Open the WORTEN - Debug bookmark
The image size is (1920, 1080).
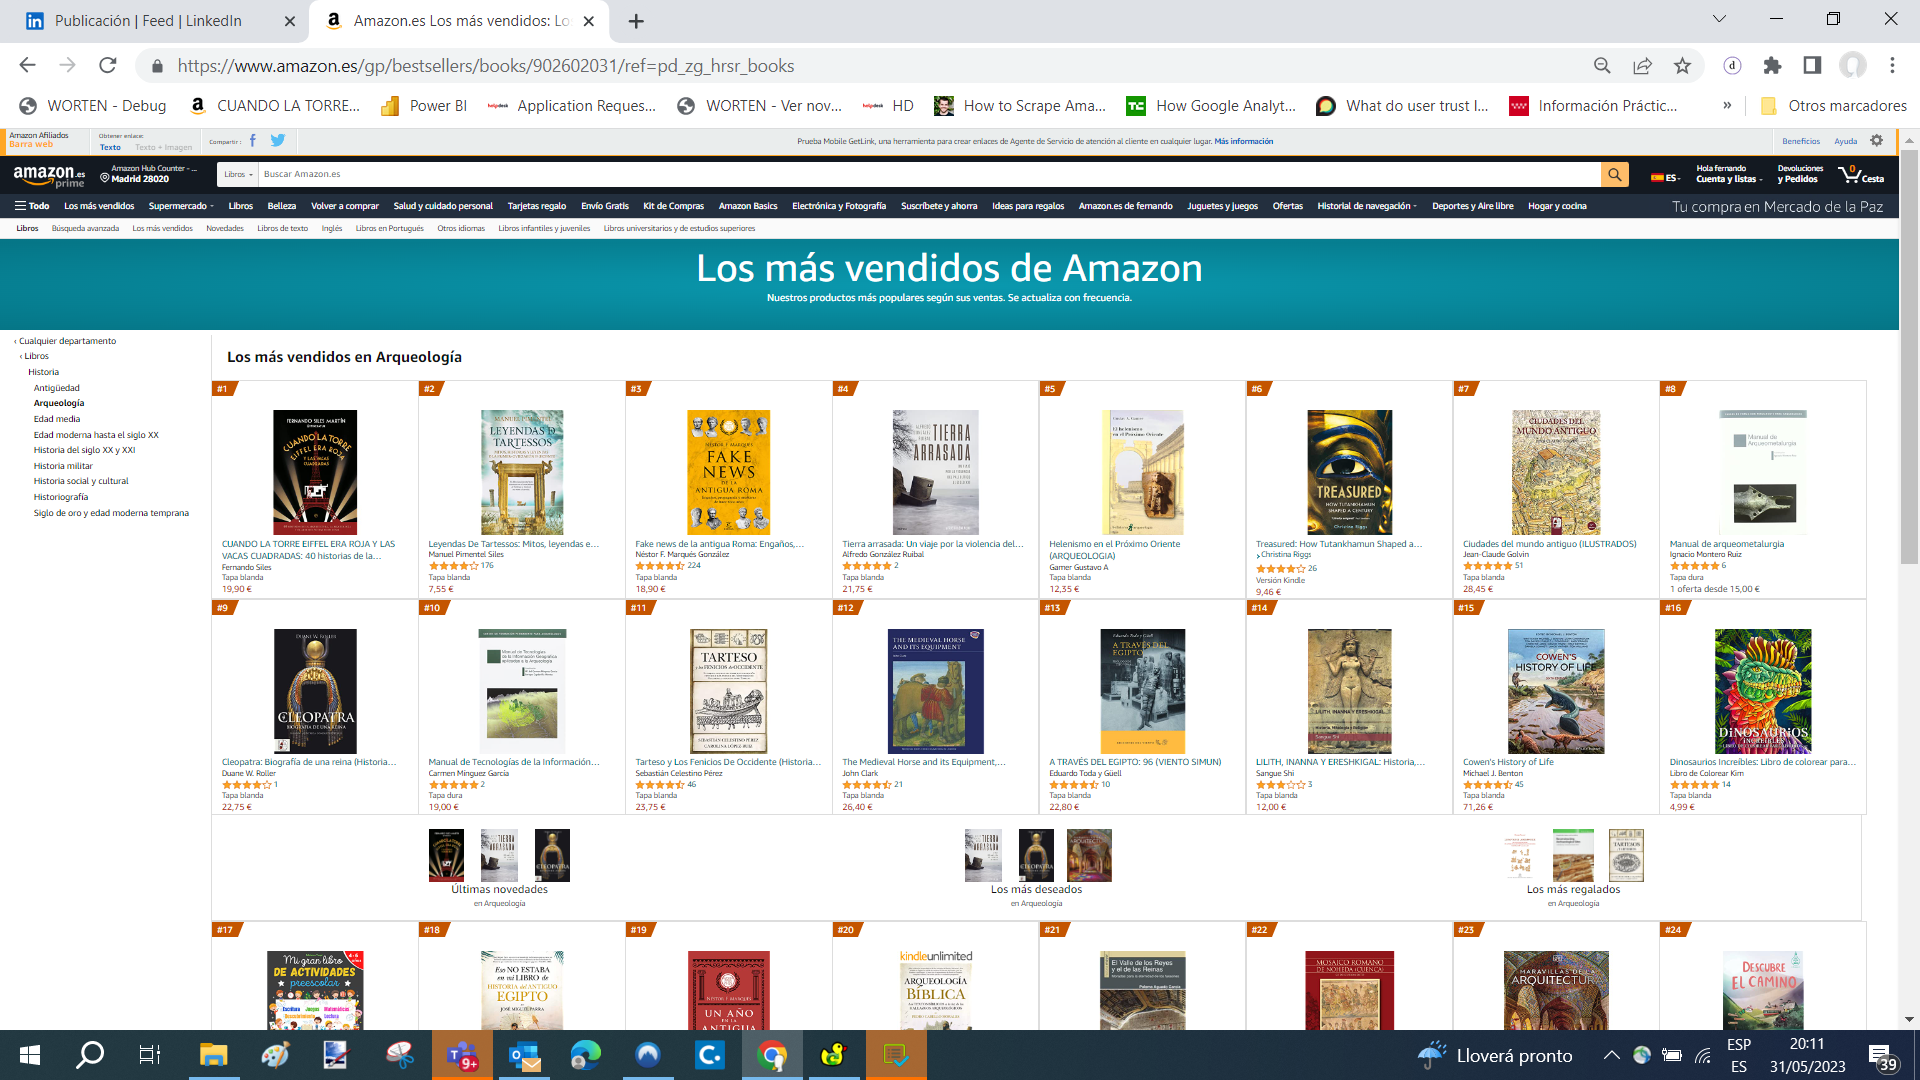93,106
